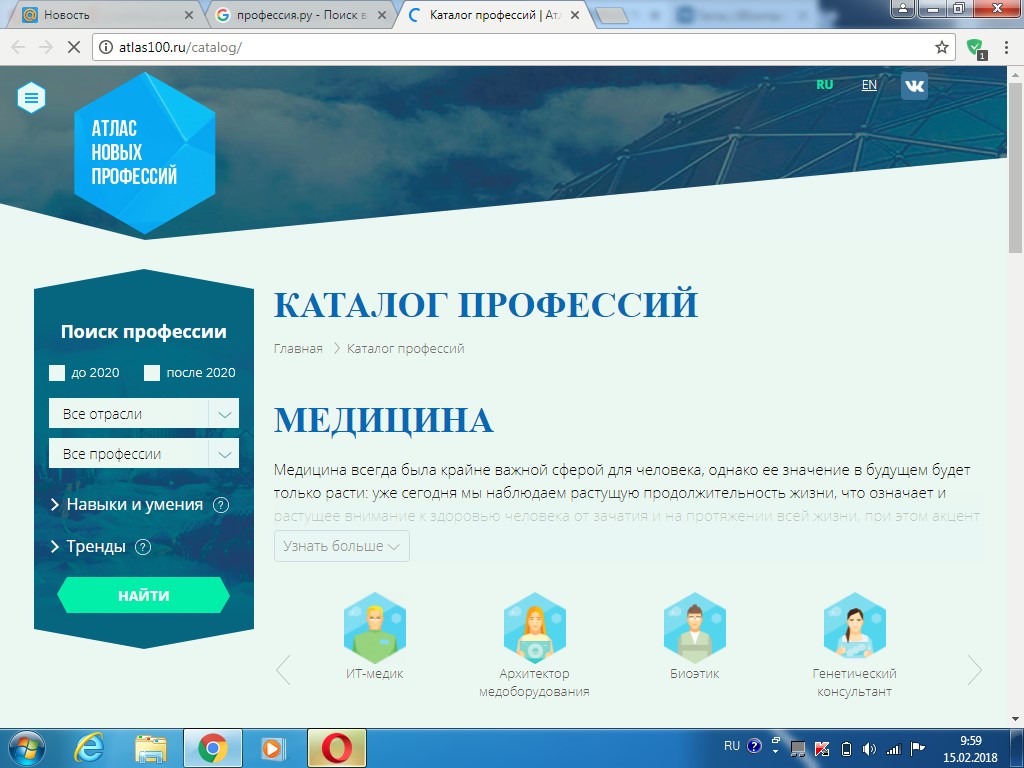1024x768 pixels.
Task: Open the Windows Start menu
Action: click(x=26, y=748)
